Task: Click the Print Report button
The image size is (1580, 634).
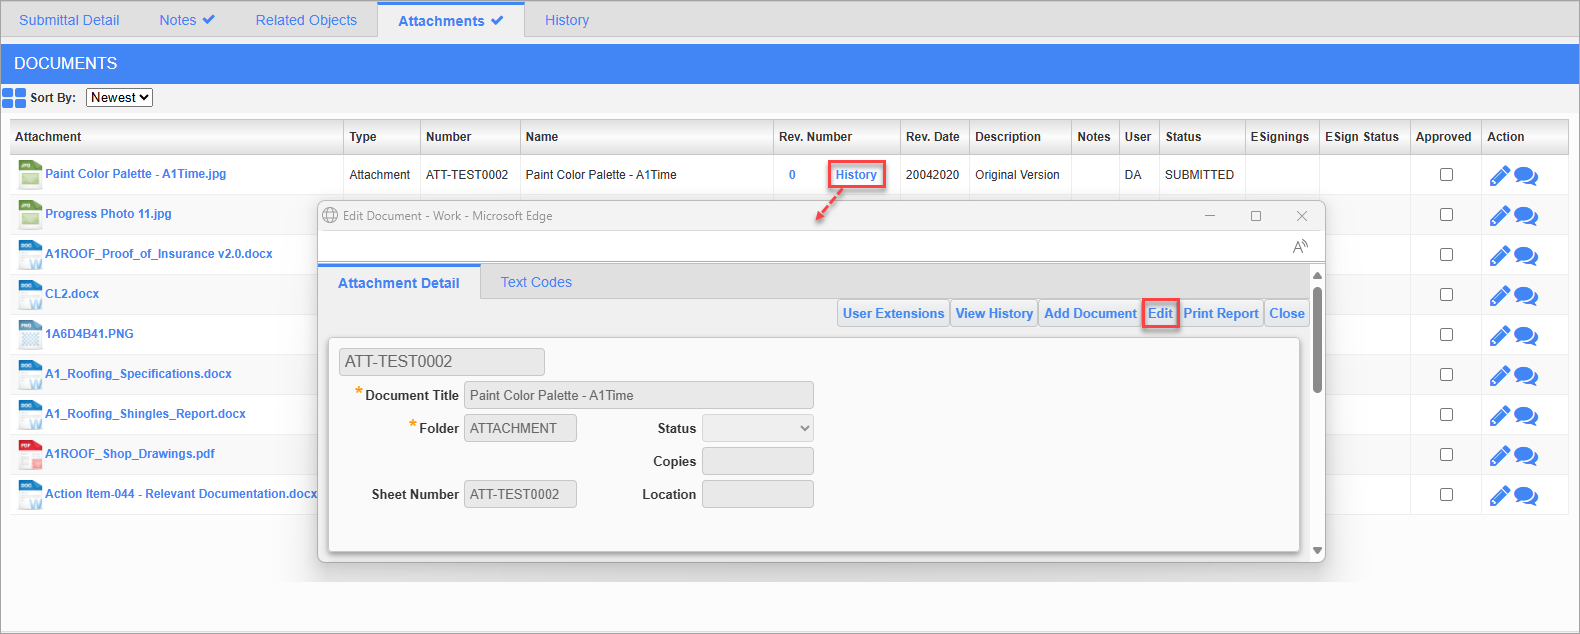Action: (x=1221, y=313)
